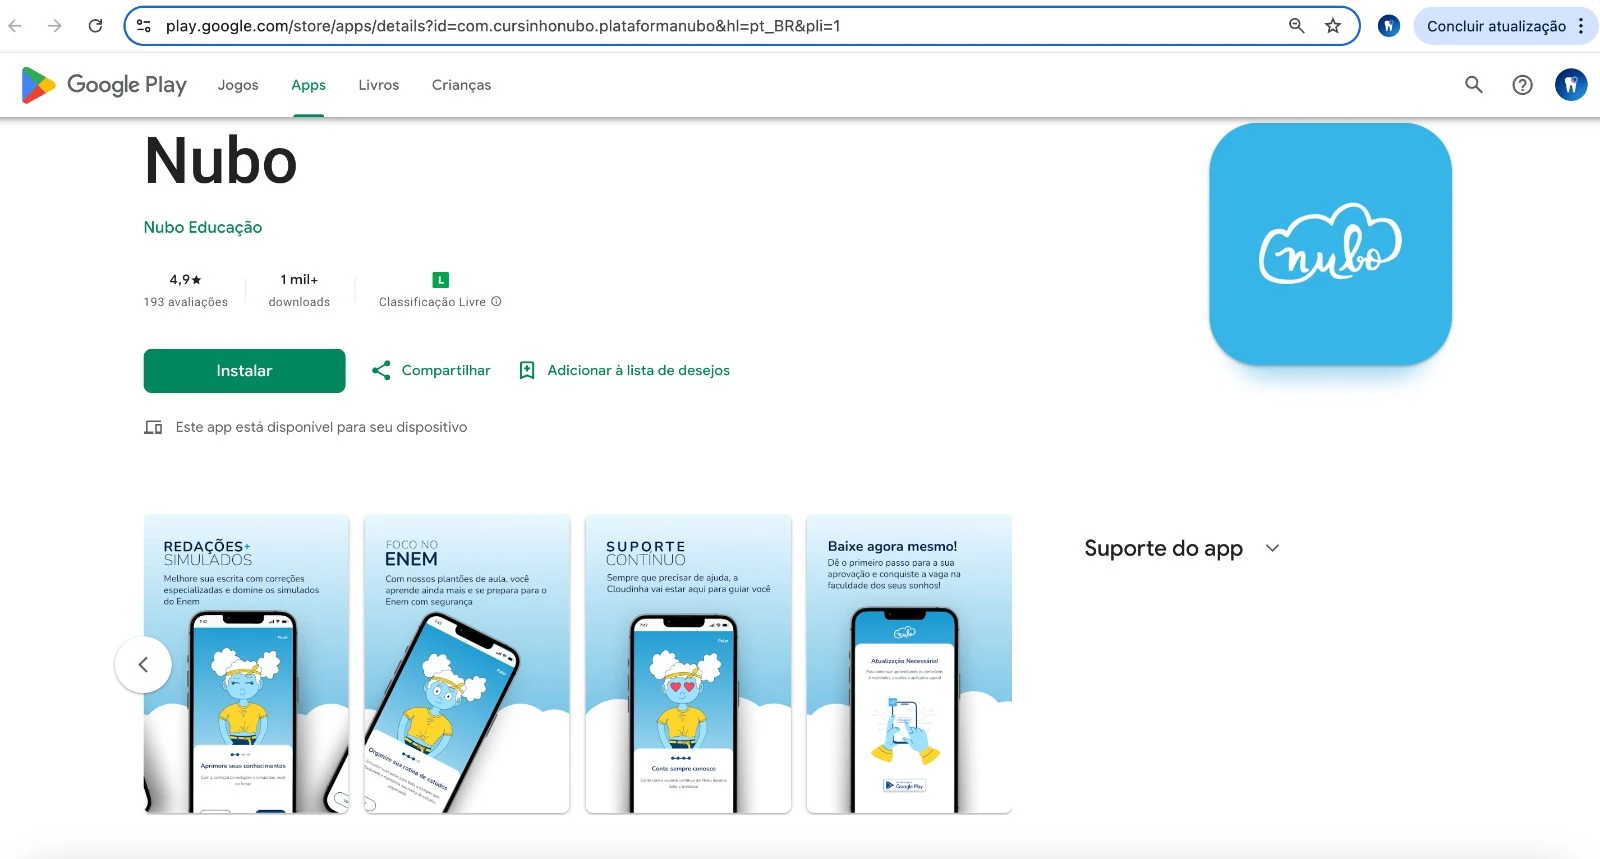Bookmark this page with star icon
1600x859 pixels.
point(1333,26)
